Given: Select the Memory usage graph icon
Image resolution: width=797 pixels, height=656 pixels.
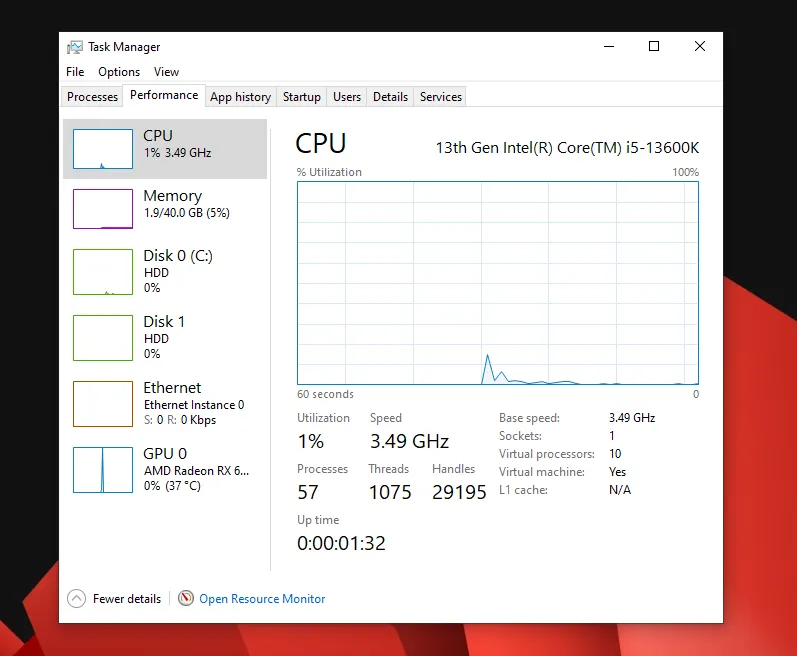Looking at the screenshot, I should tap(103, 209).
